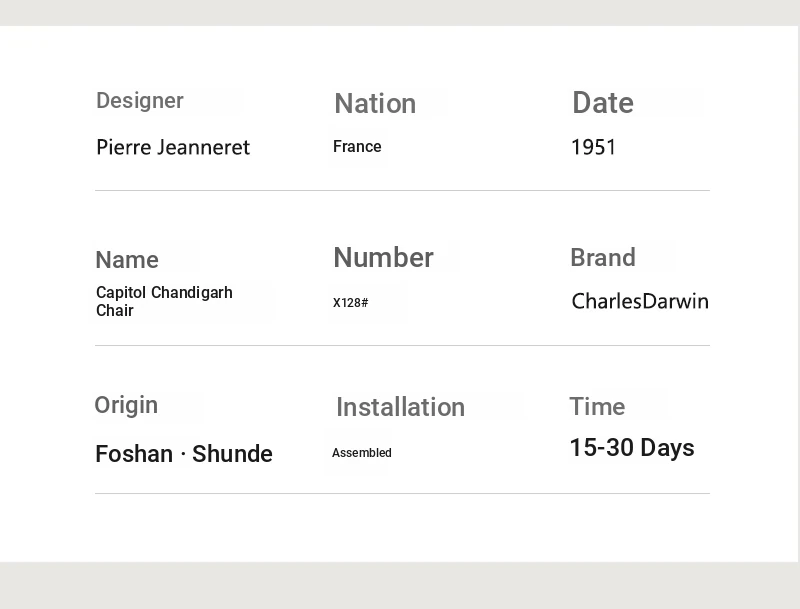Click the Time heading label
The height and width of the screenshot is (609, 800).
coord(597,407)
